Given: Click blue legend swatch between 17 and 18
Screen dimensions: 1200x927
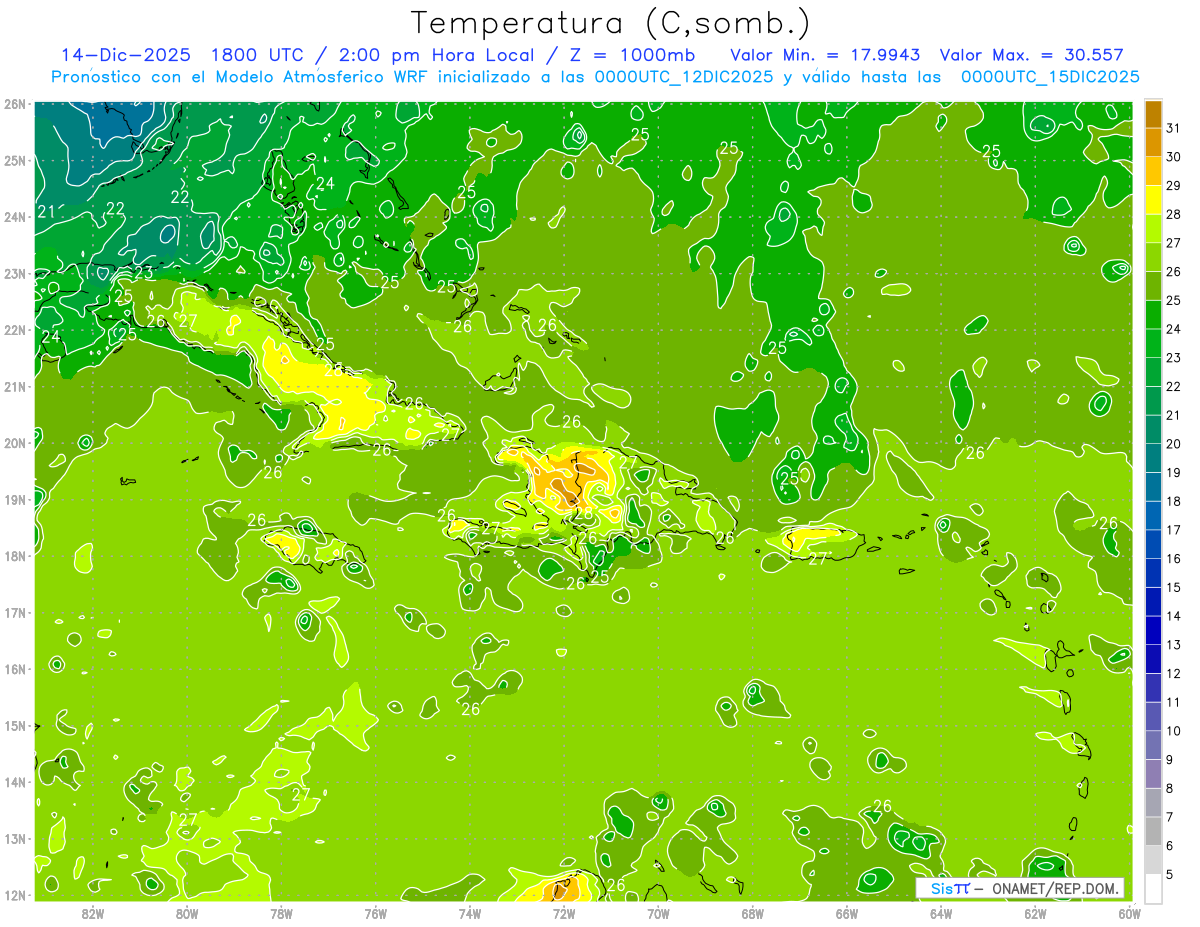Looking at the screenshot, I should pyautogui.click(x=1153, y=516).
